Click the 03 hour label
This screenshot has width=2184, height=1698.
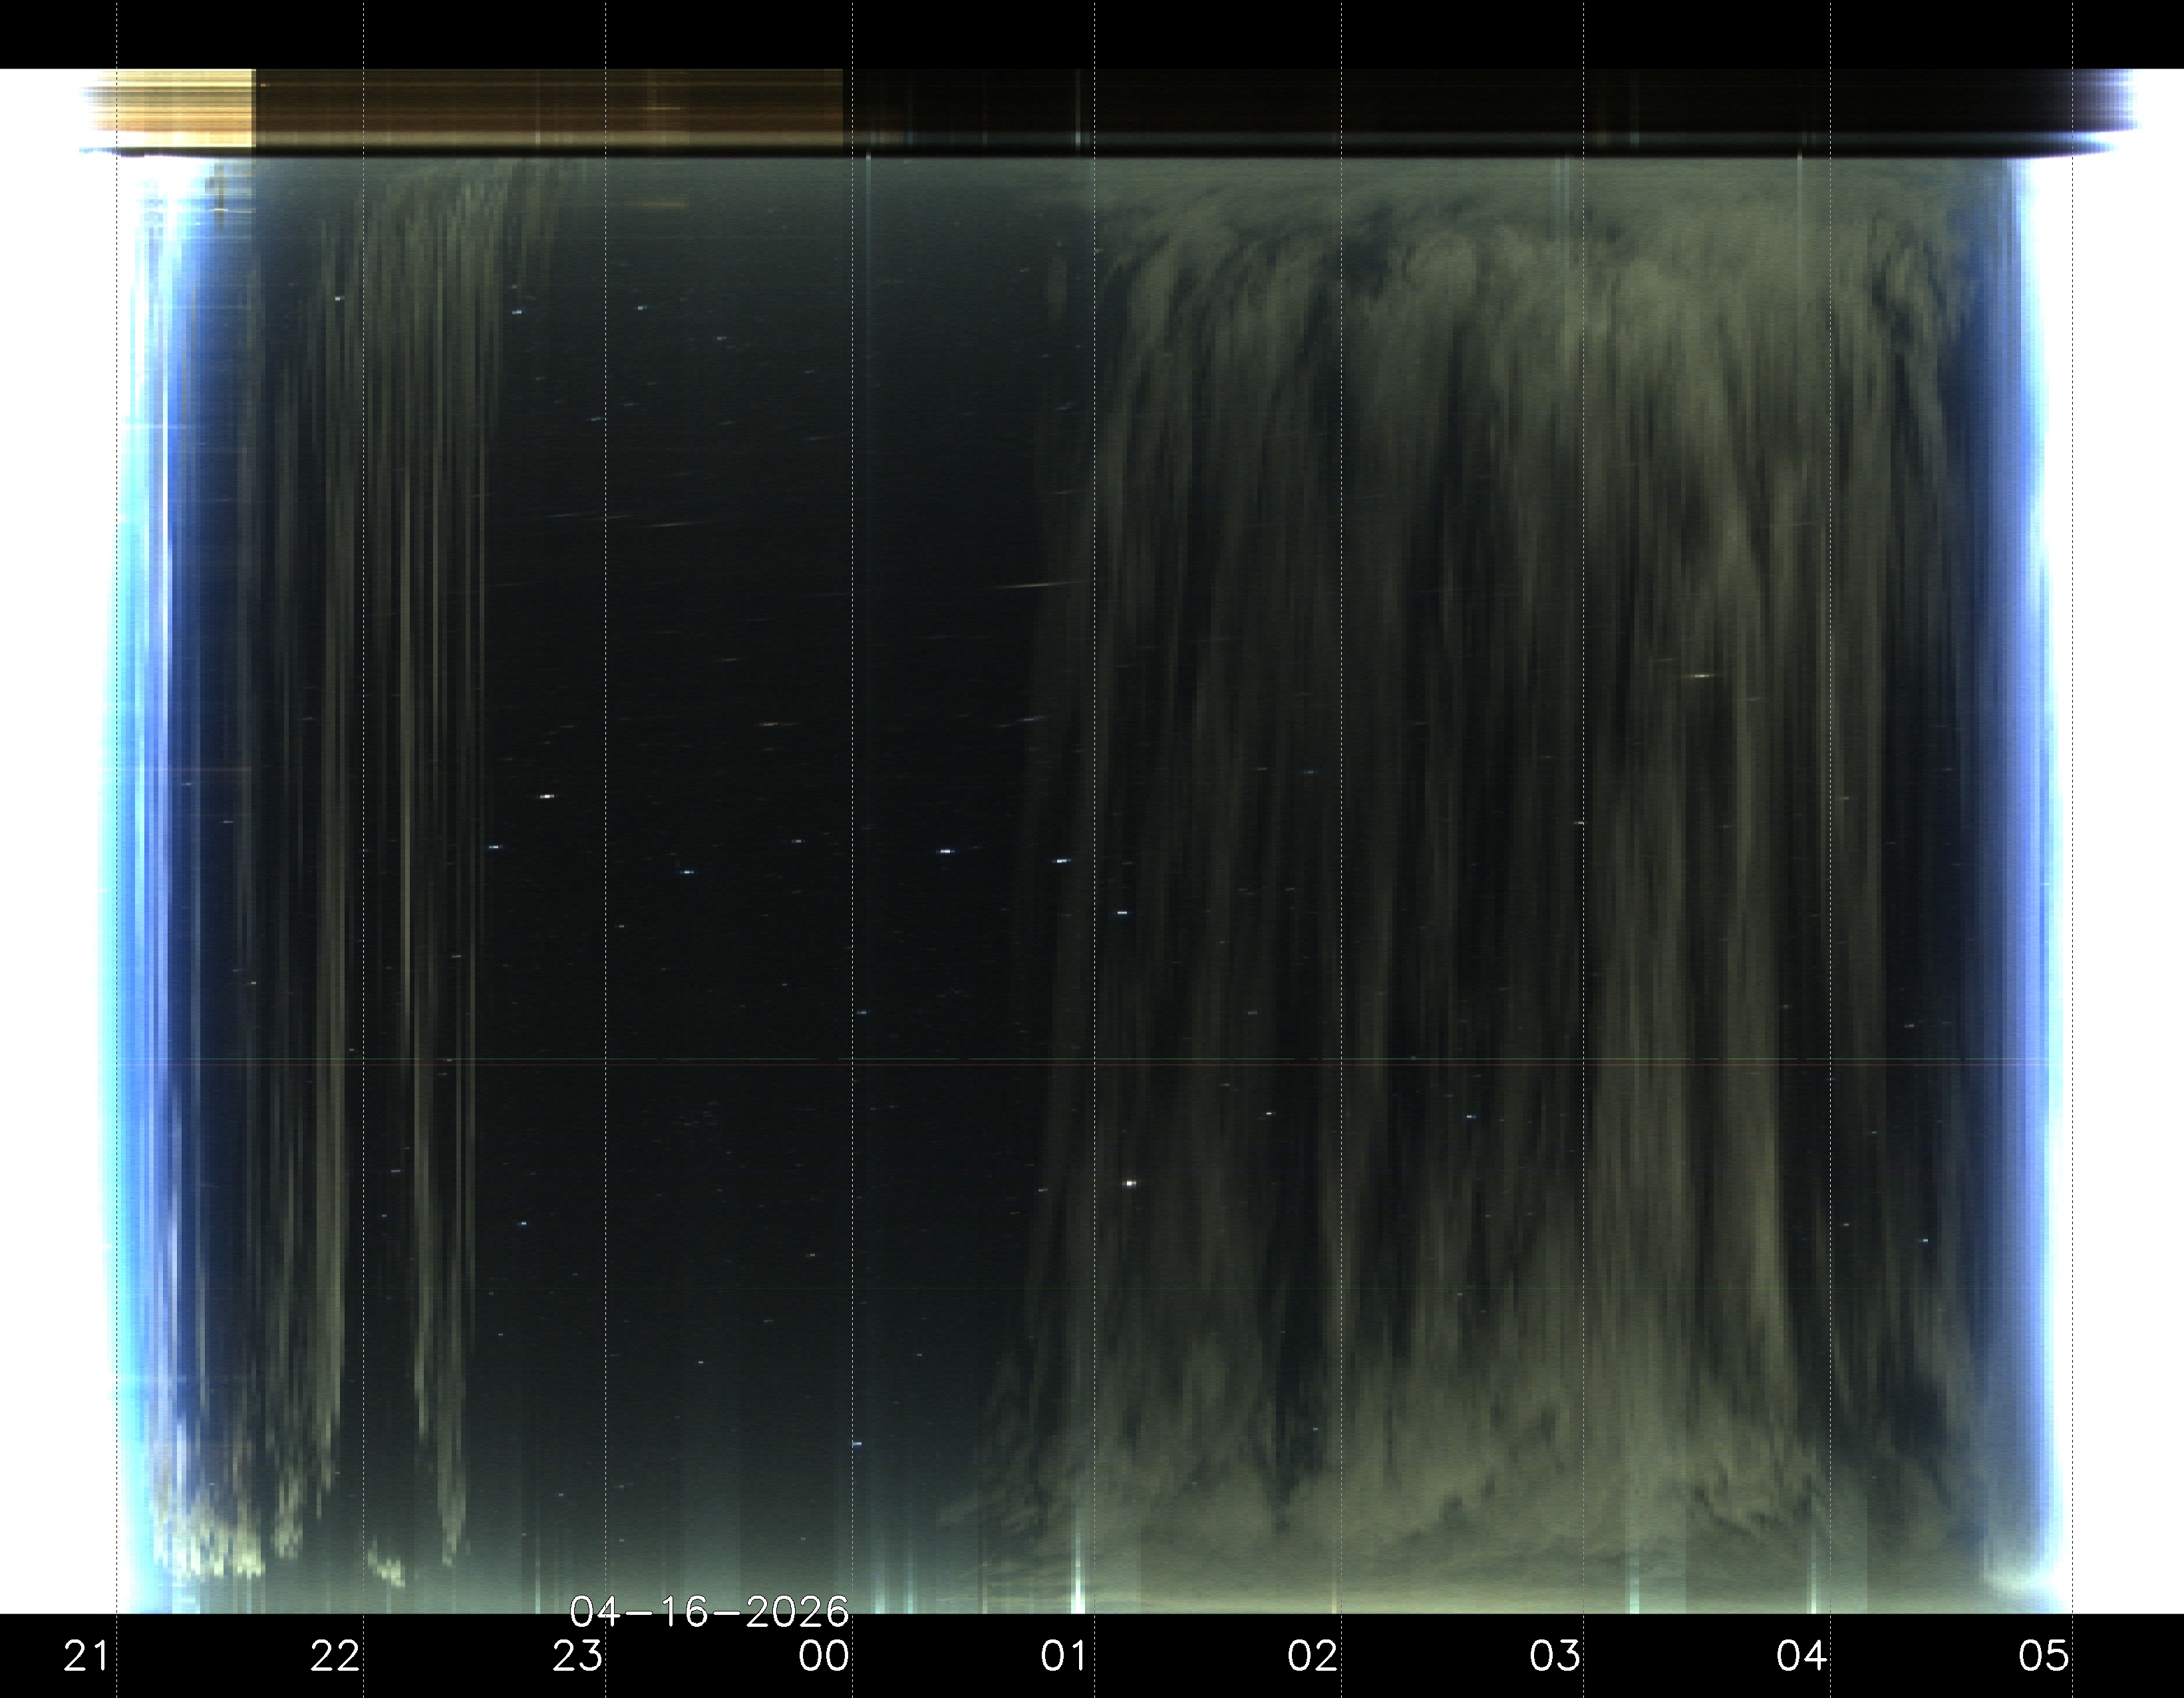click(x=1555, y=1657)
